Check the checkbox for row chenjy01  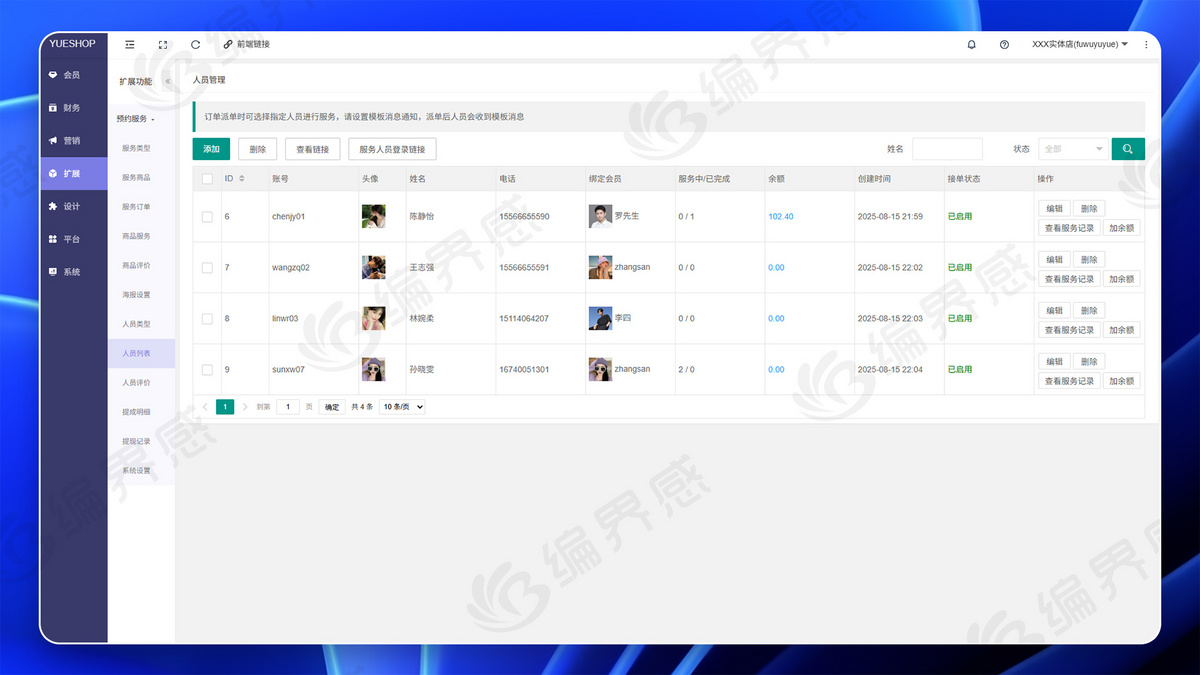point(207,217)
